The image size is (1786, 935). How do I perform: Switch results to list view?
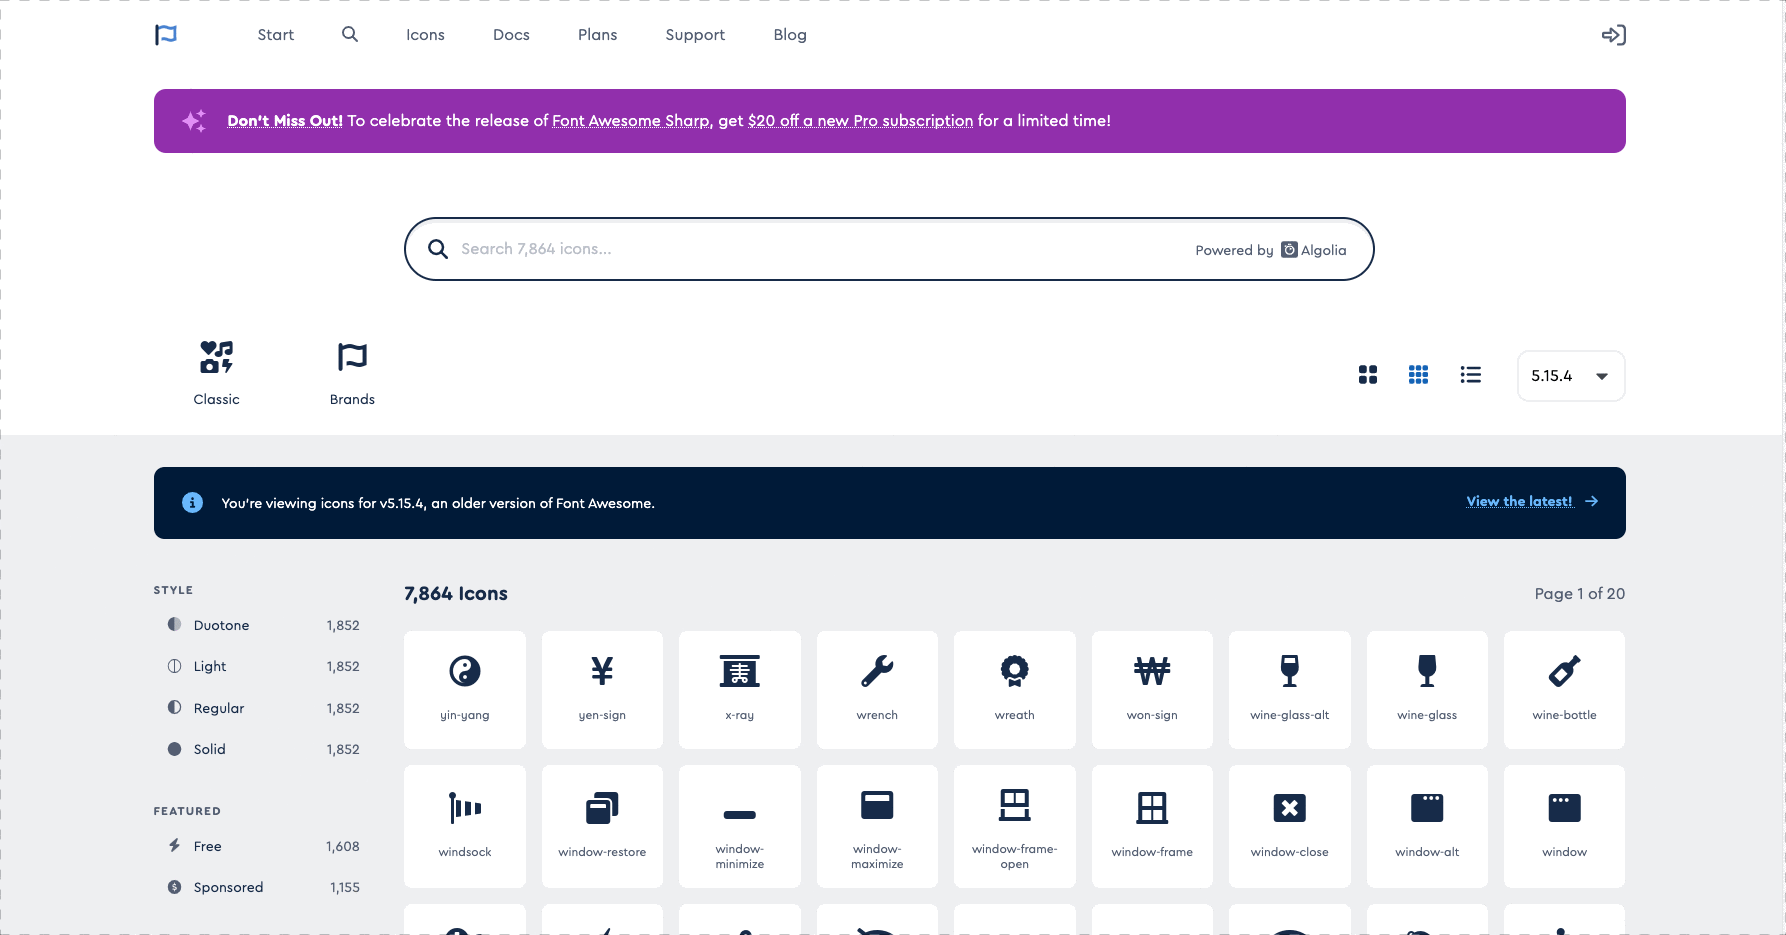pos(1470,374)
